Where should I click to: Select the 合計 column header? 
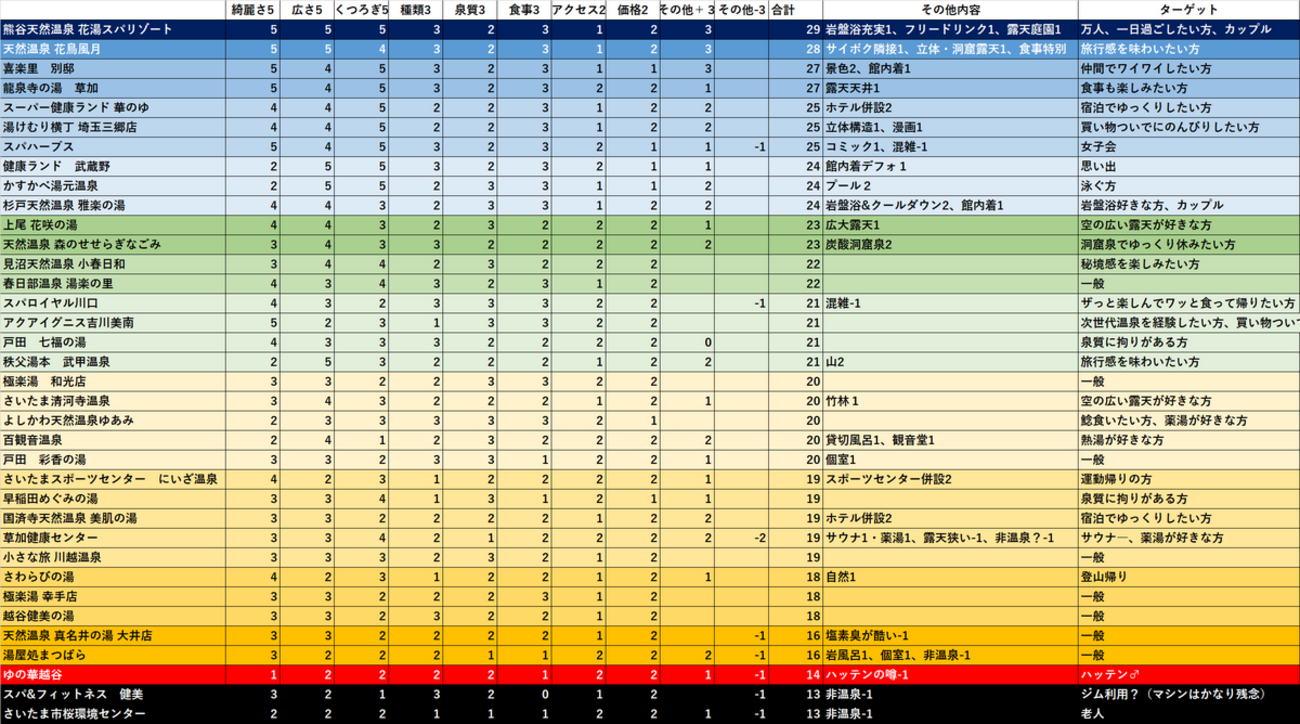796,10
